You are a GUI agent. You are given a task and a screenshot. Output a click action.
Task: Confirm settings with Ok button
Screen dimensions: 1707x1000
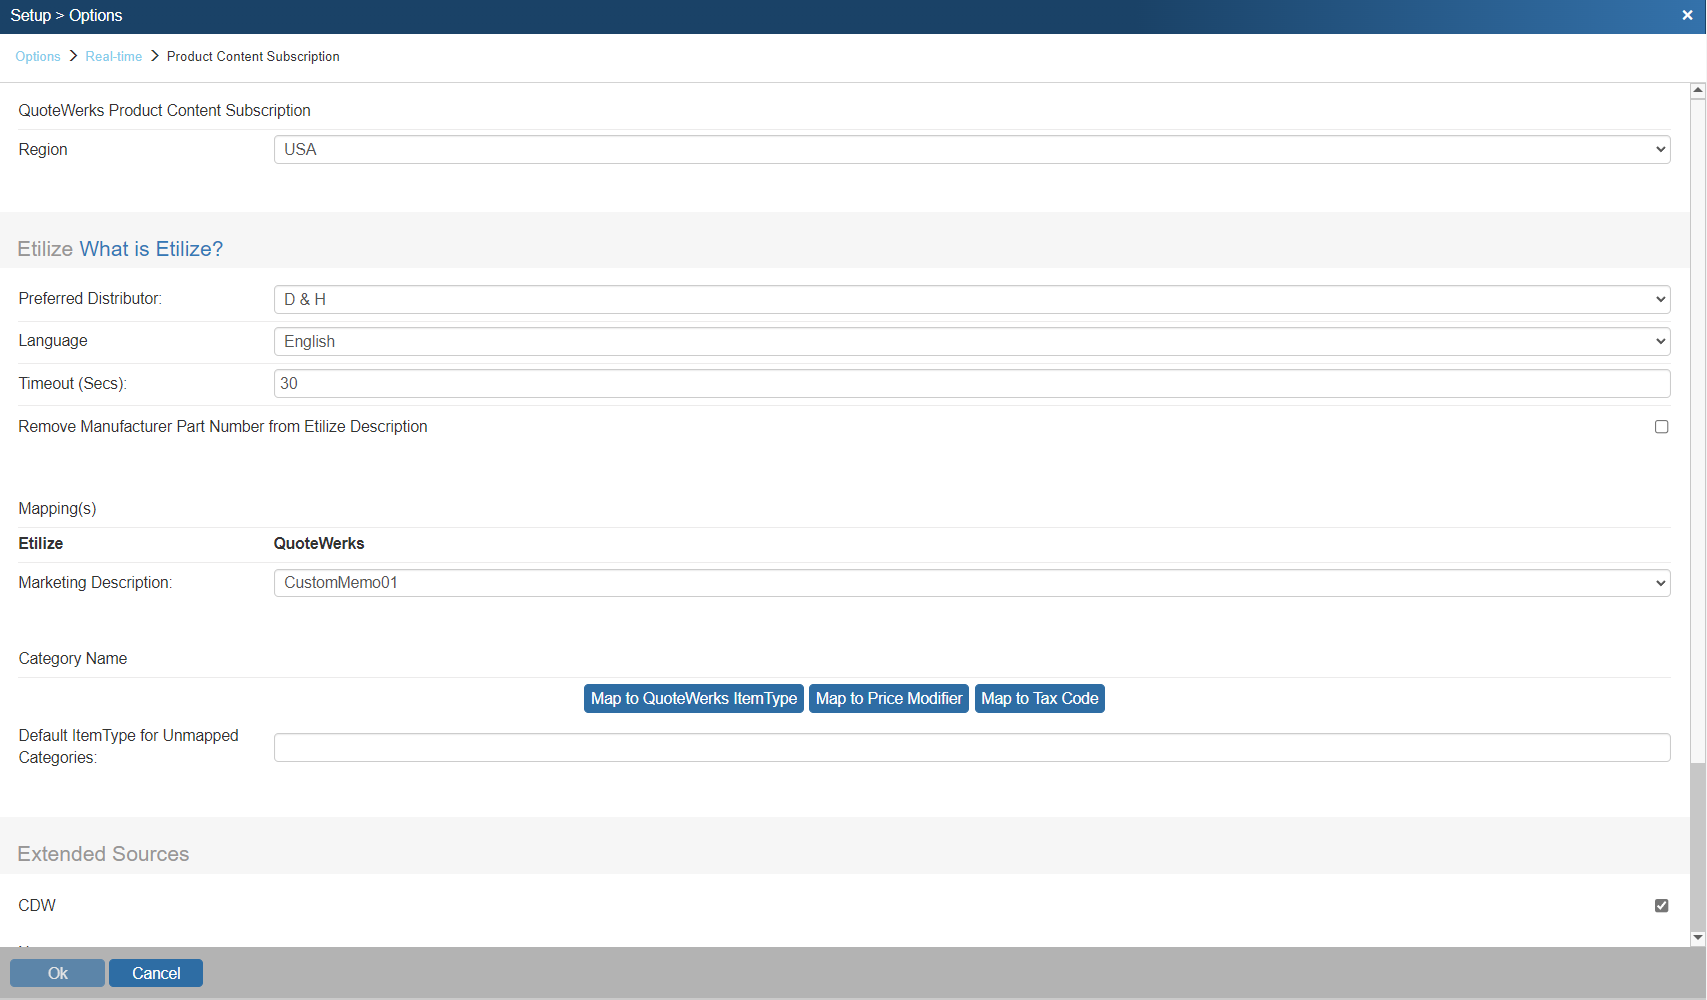(57, 973)
